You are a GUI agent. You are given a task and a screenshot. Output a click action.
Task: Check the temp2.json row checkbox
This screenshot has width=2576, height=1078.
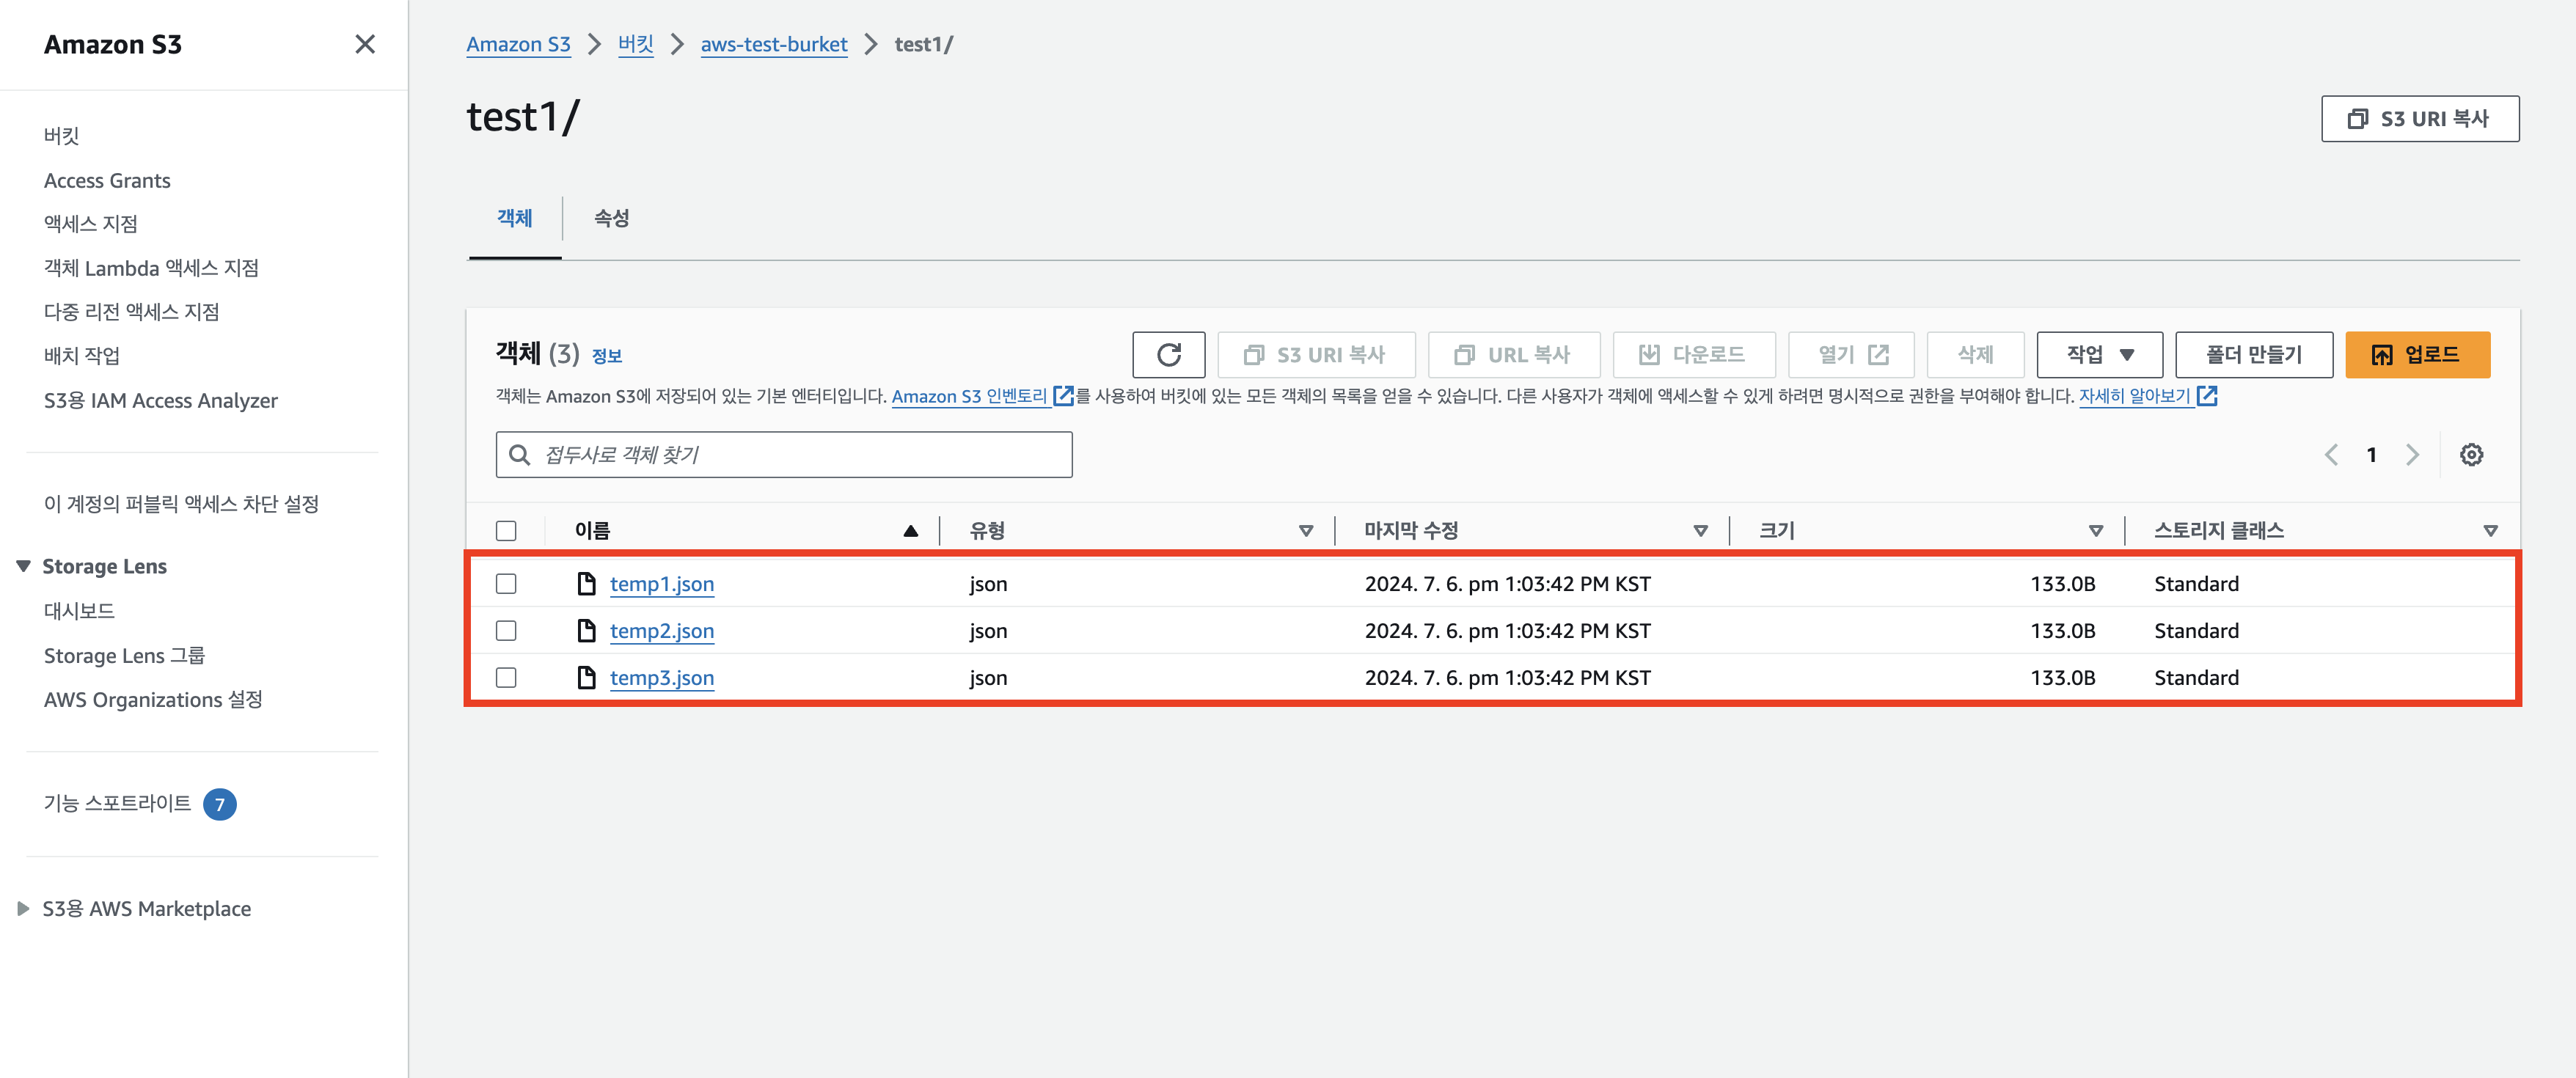point(506,631)
